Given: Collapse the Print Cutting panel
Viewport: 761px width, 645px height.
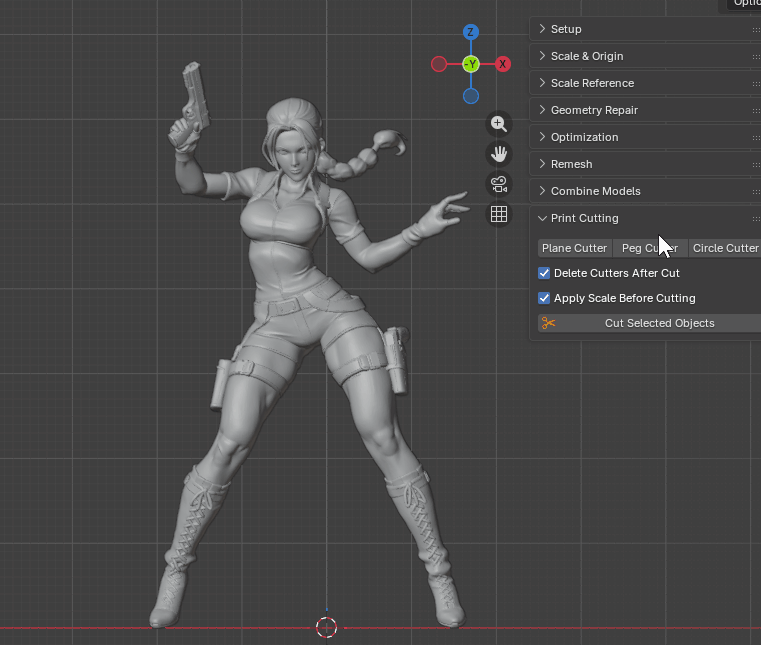Looking at the screenshot, I should (x=645, y=218).
